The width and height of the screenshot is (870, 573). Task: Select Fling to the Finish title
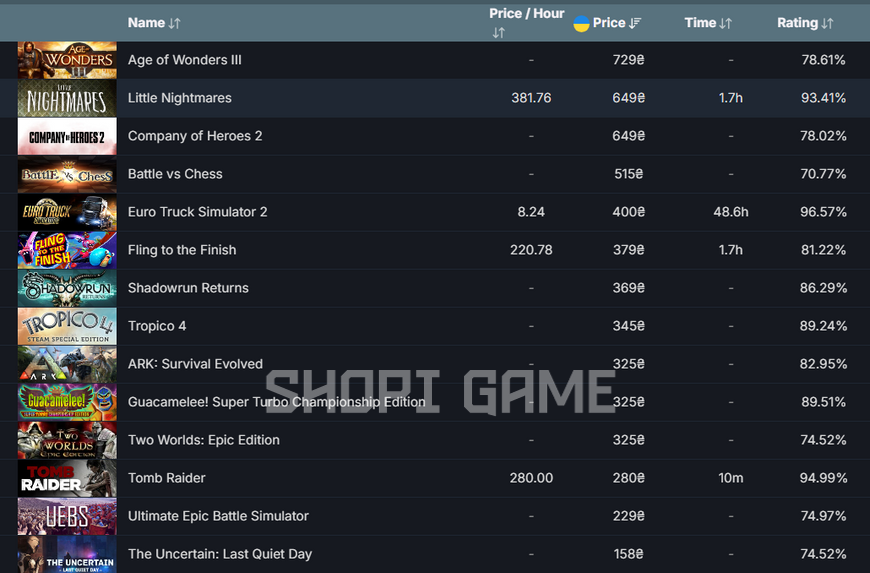coord(182,250)
